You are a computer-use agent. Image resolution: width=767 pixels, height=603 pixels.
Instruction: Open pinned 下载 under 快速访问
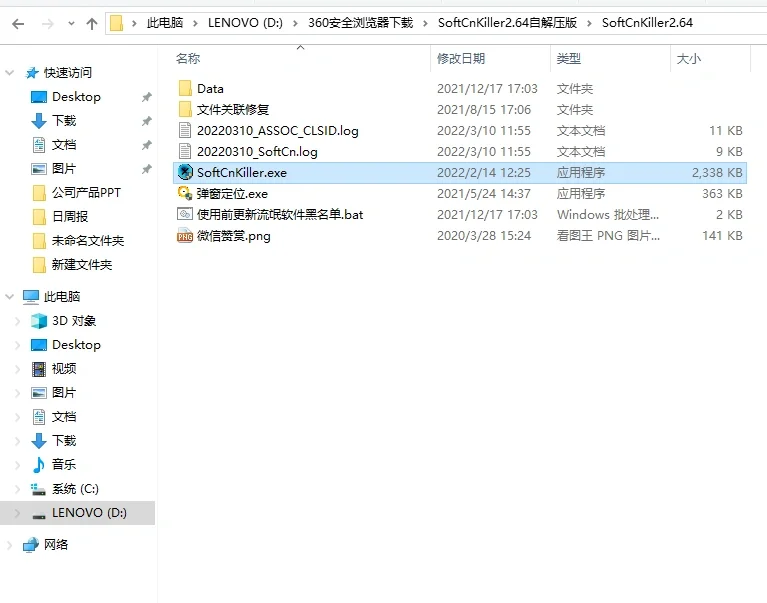pos(64,121)
